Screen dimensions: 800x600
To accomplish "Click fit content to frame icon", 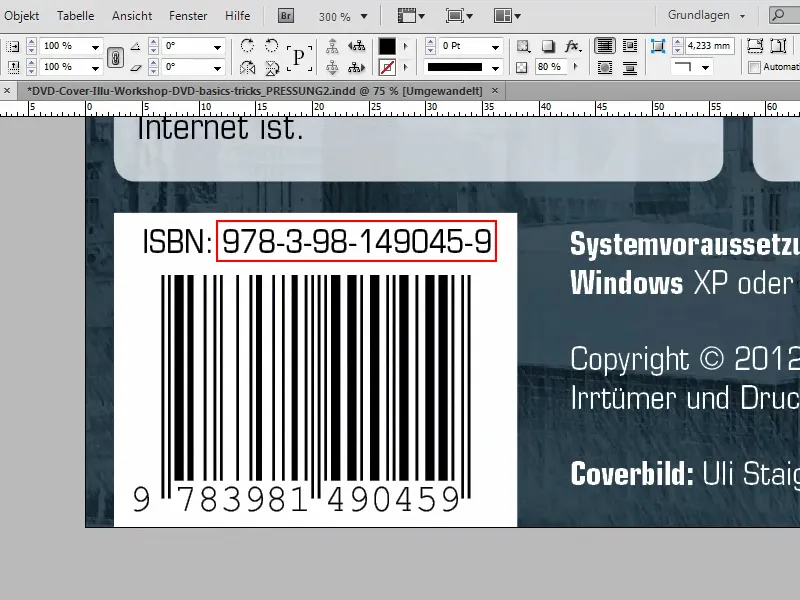I will click(x=755, y=46).
